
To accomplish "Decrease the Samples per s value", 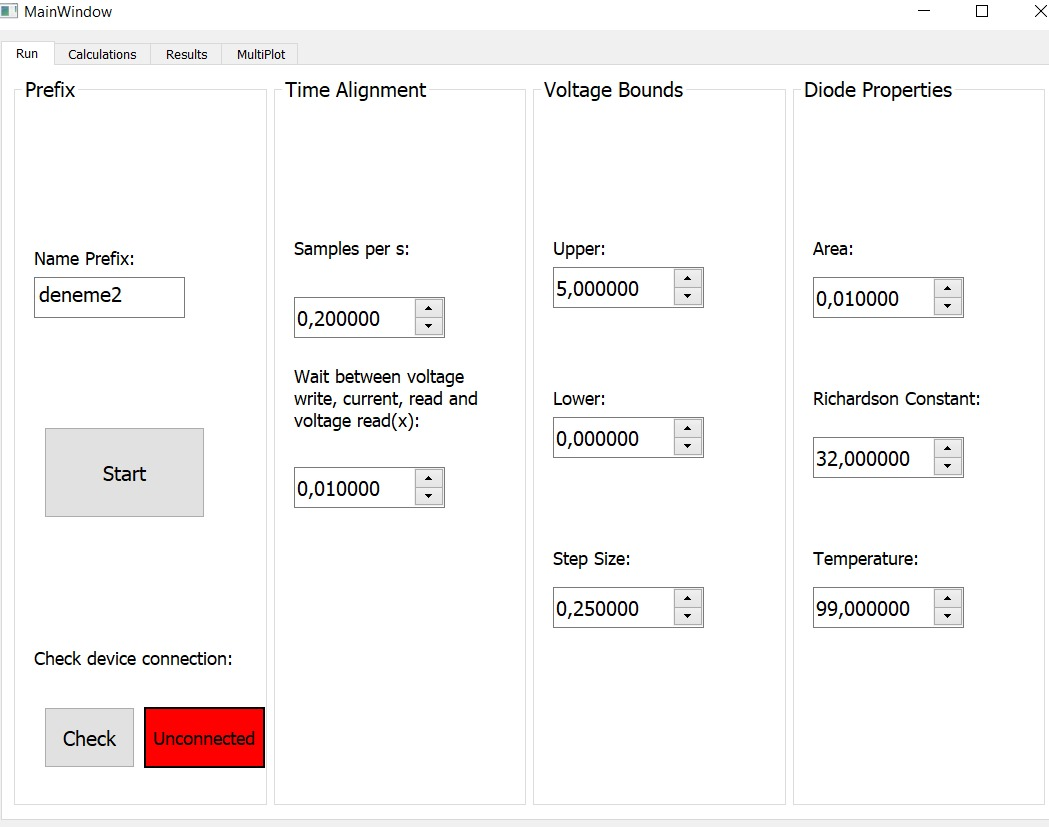I will 428,327.
